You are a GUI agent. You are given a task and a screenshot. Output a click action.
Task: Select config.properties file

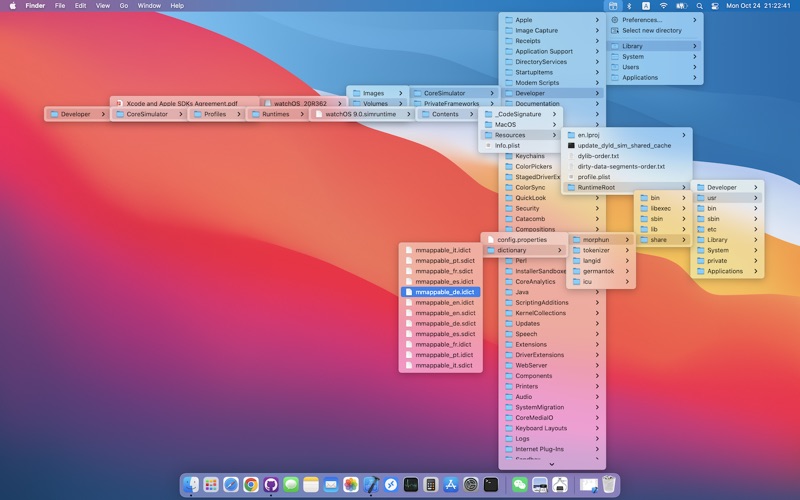point(524,240)
